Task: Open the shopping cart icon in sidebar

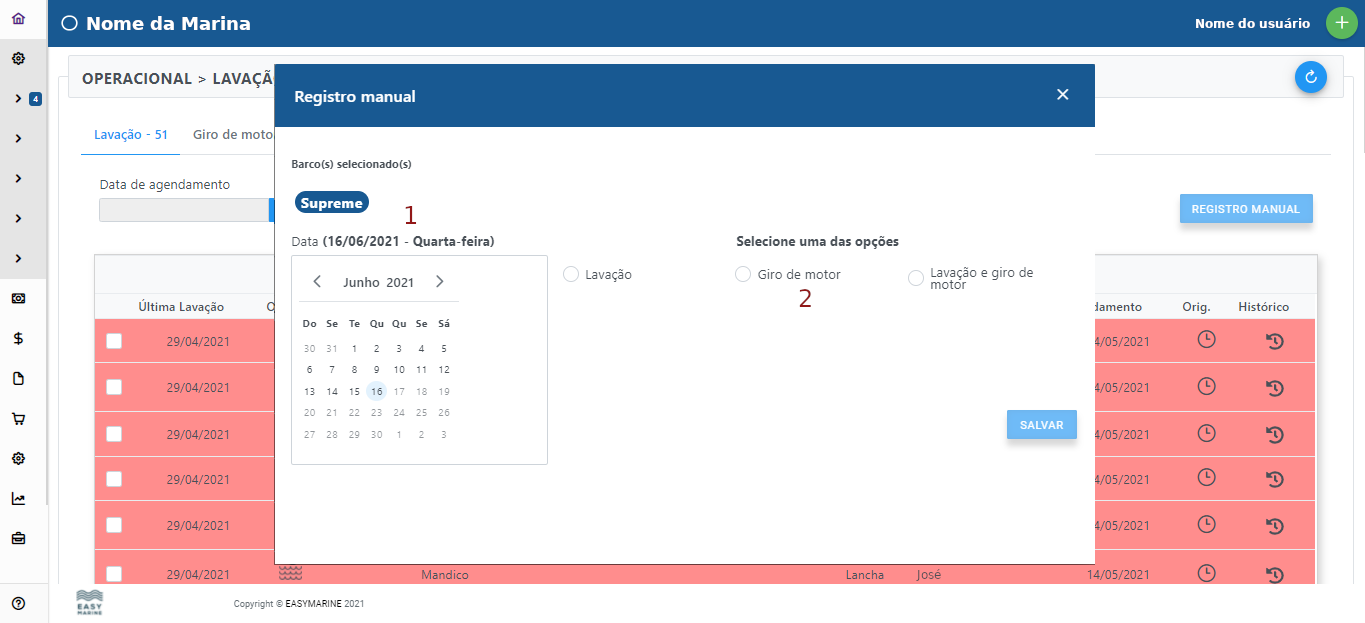Action: [x=18, y=419]
